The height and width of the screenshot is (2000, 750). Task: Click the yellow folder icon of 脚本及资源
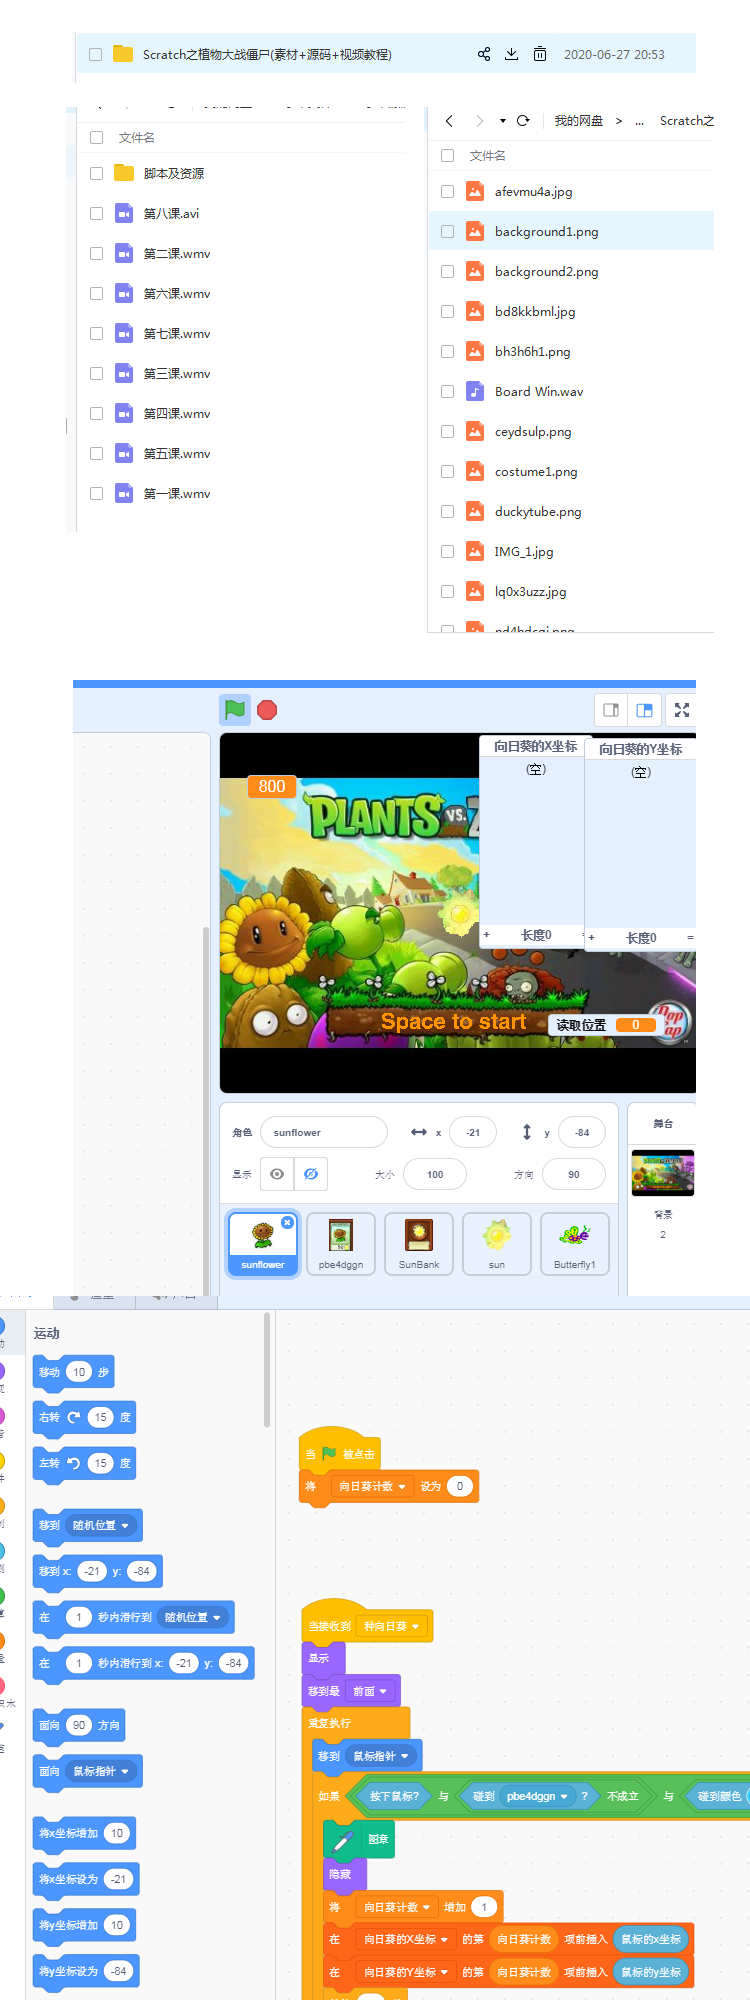tap(124, 173)
